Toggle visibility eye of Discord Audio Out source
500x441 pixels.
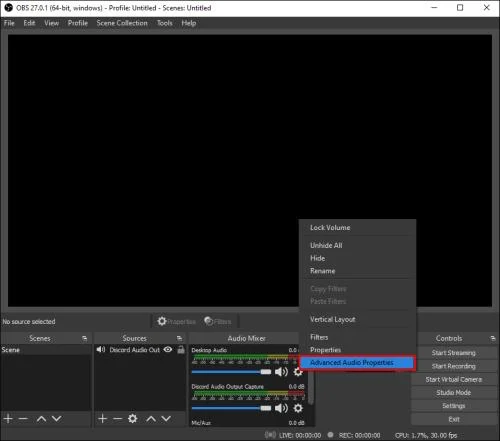(x=168, y=349)
